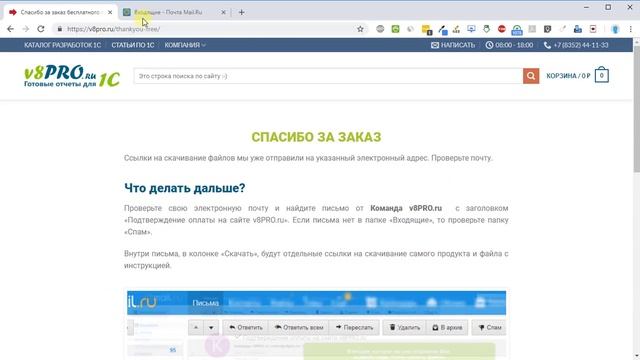The height and width of the screenshot is (360, 640).
Task: Click the phone number +7 (8352) 44-11-33
Action: [581, 45]
